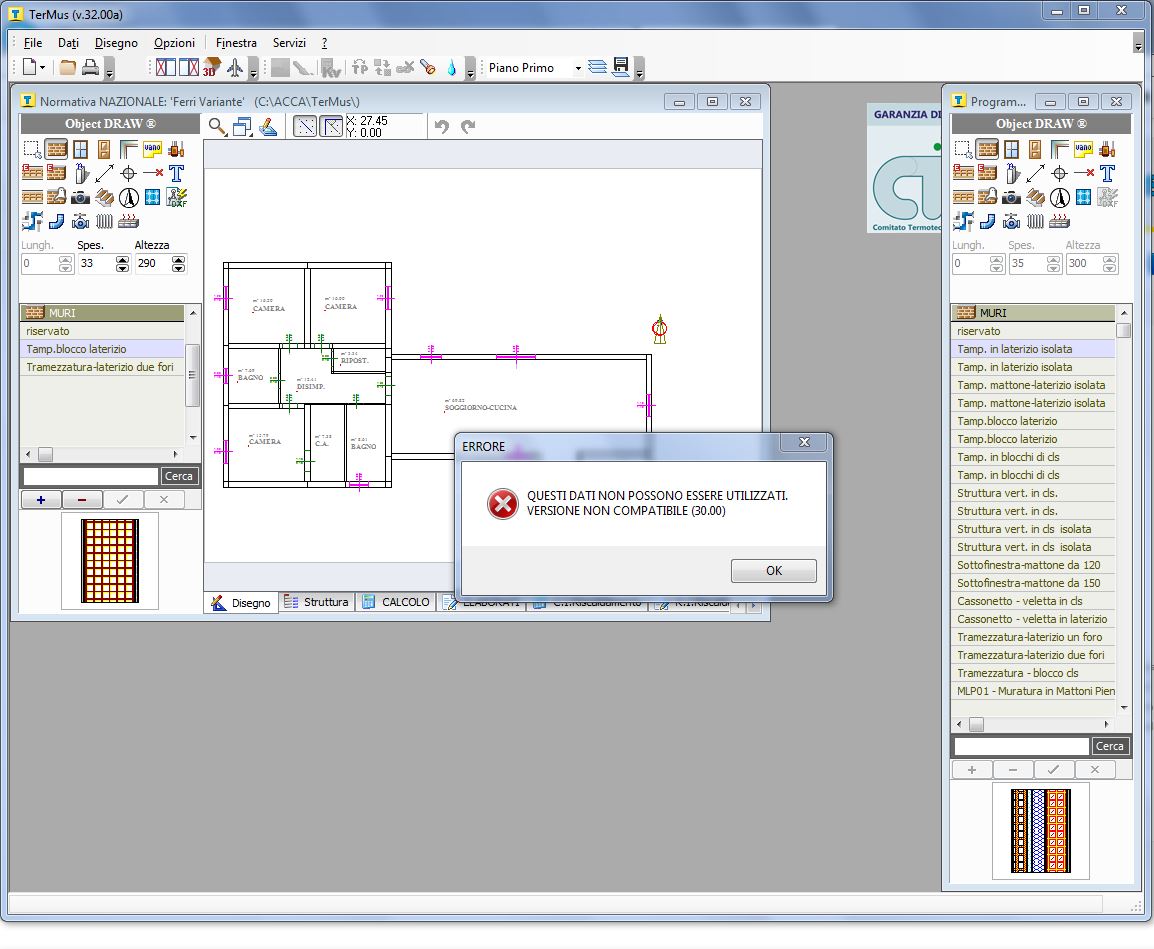Screen dimensions: 1154x949
Task: Click the open folder icon in main toolbar
Action: (x=67, y=68)
